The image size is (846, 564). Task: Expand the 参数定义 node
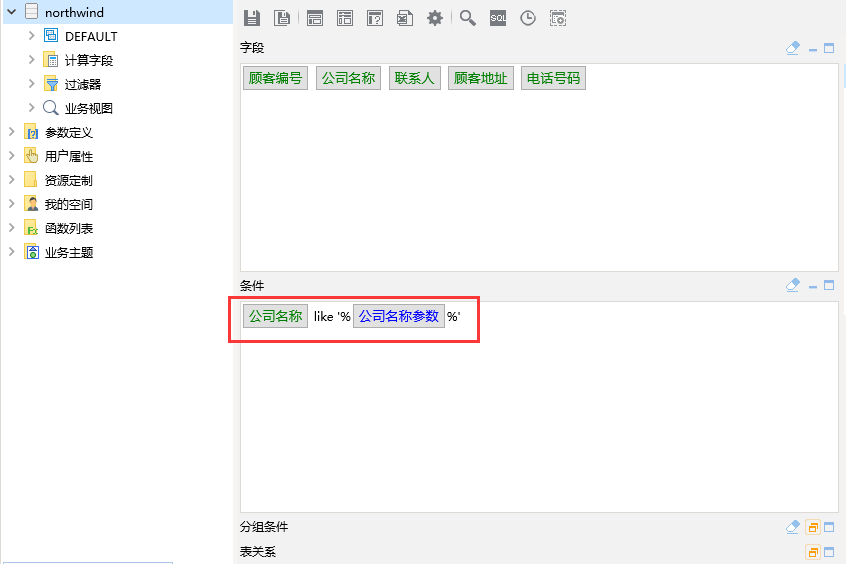[x=11, y=132]
